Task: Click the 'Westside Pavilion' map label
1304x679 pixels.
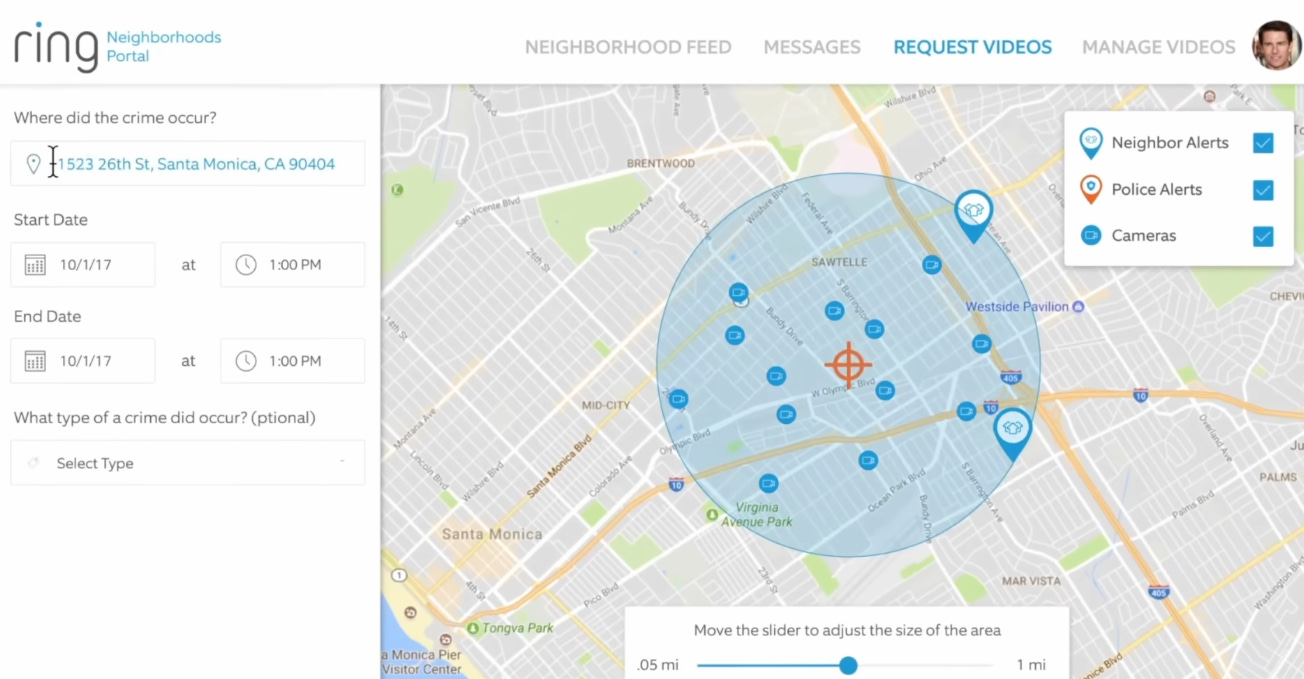Action: [x=1017, y=307]
